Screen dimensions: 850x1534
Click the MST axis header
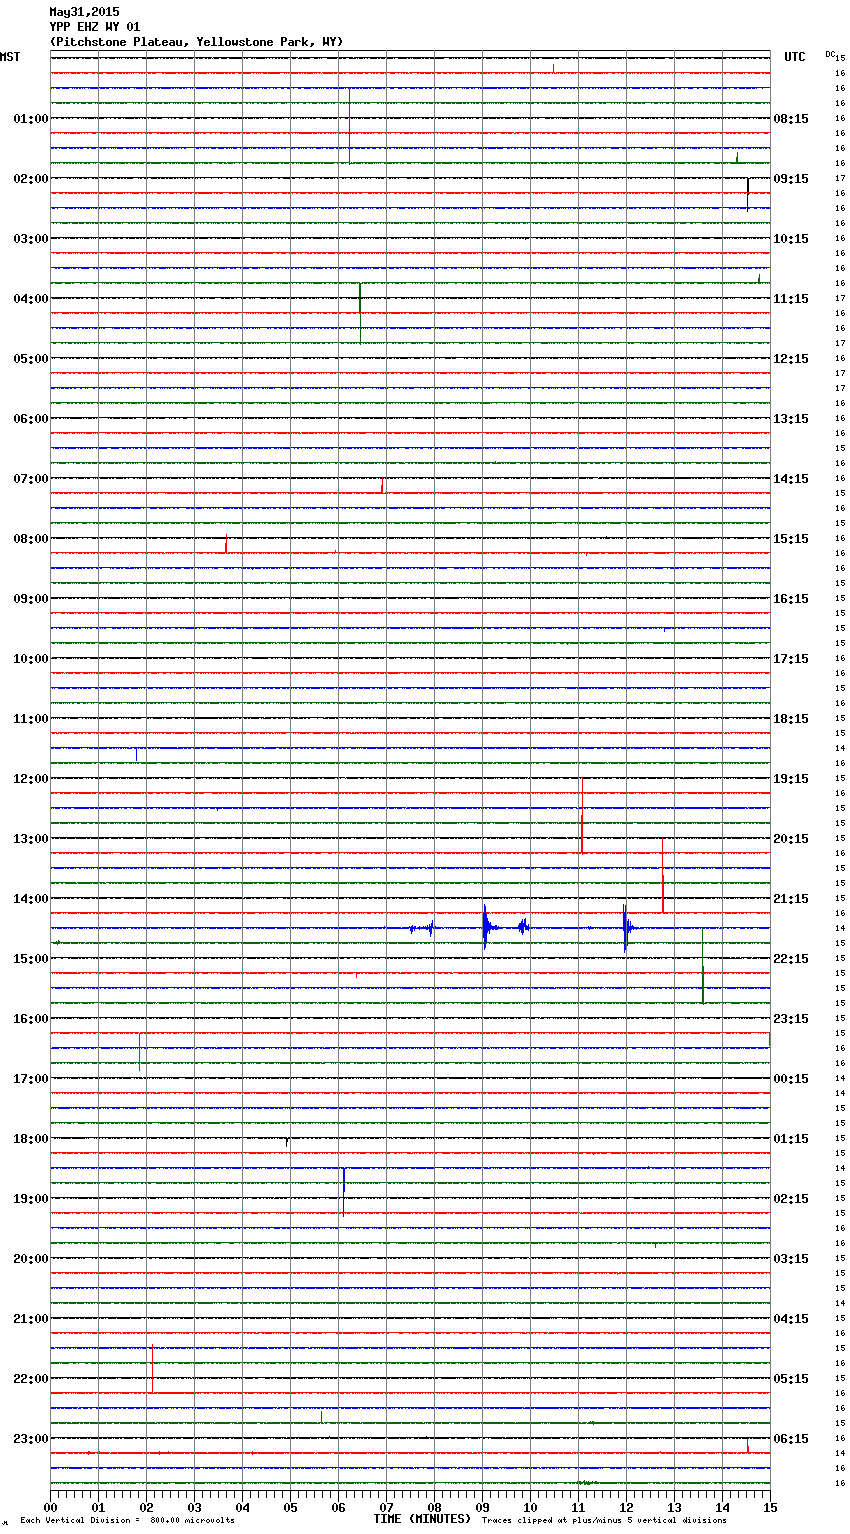pyautogui.click(x=10, y=57)
